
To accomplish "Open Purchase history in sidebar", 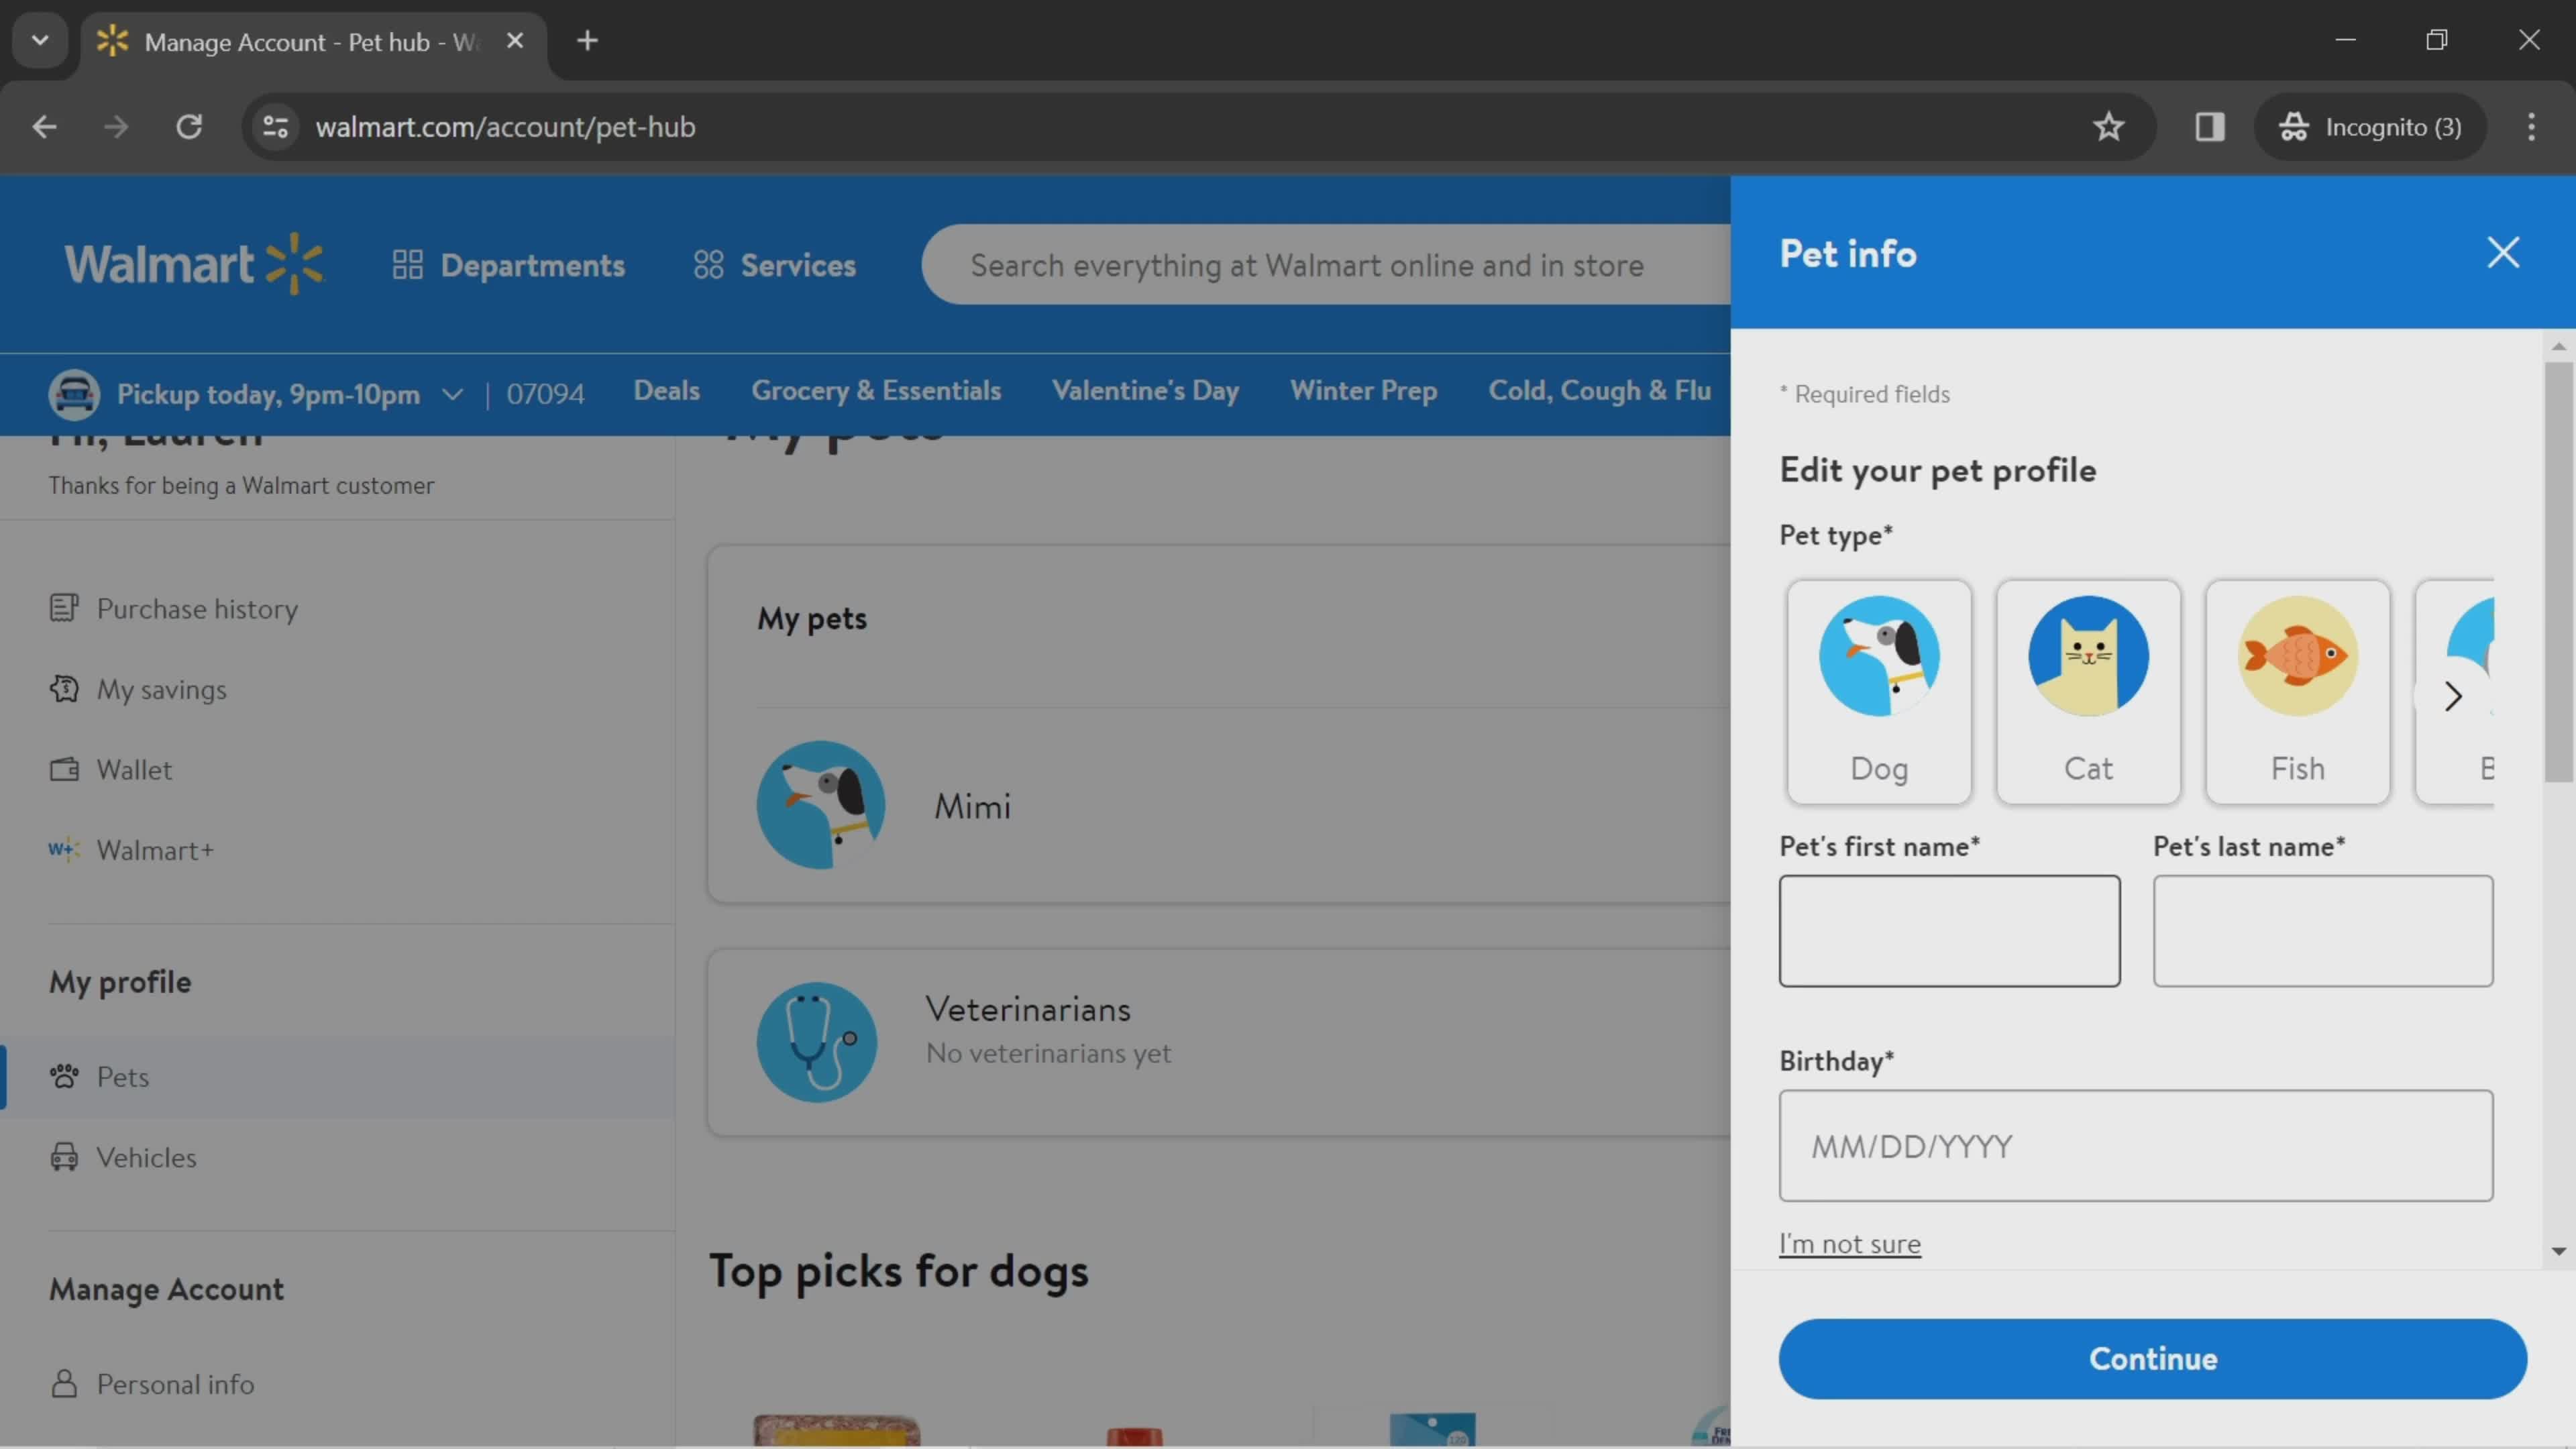I will click(x=197, y=609).
